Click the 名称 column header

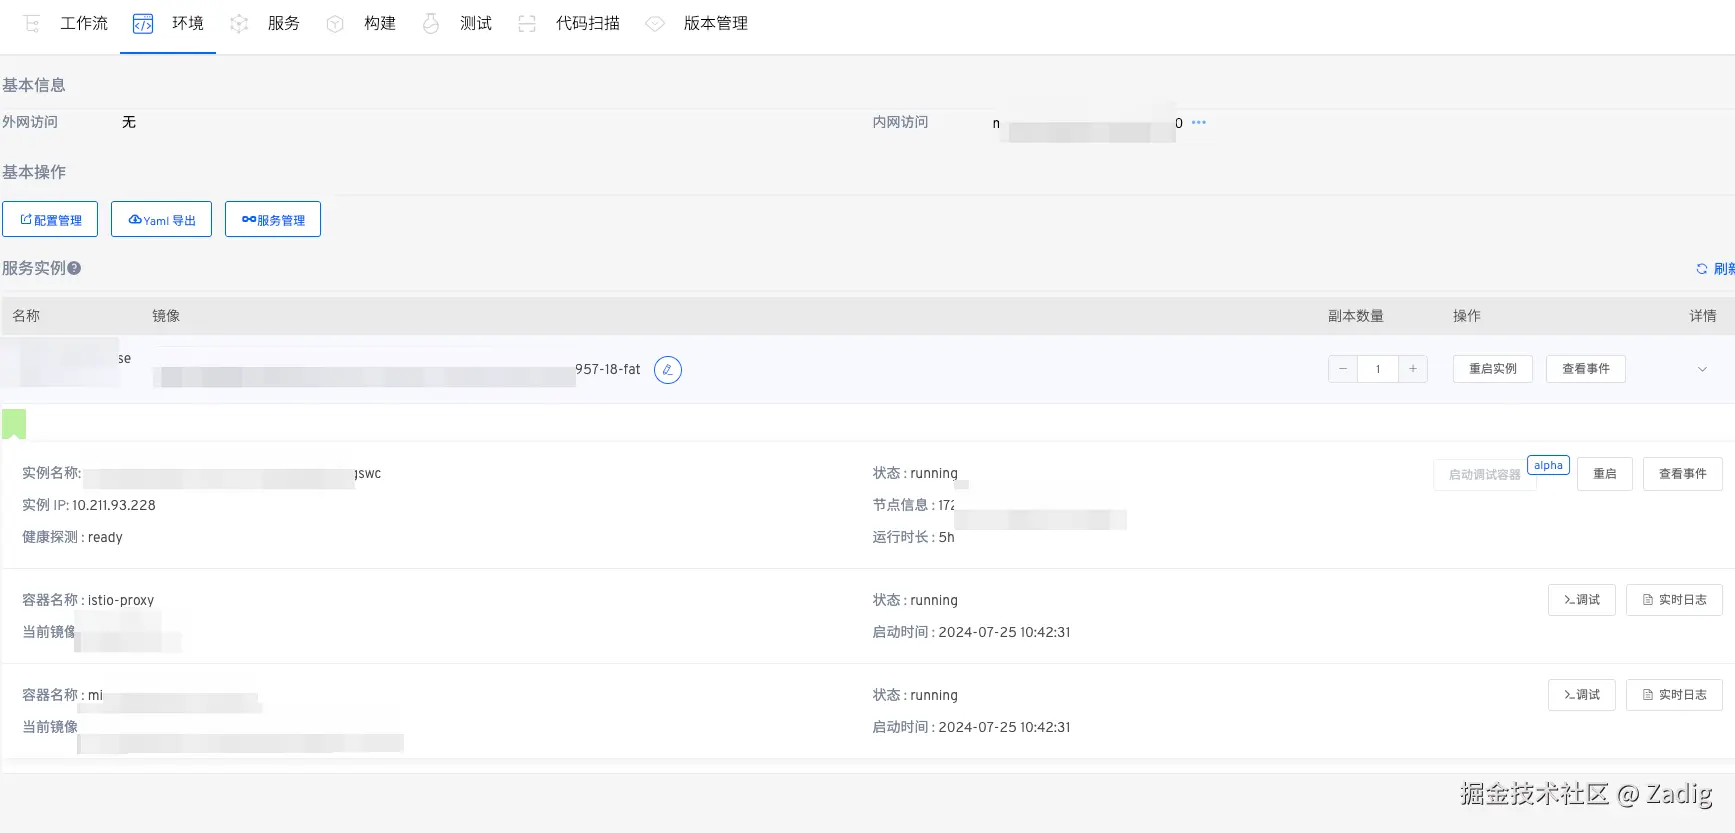point(26,316)
